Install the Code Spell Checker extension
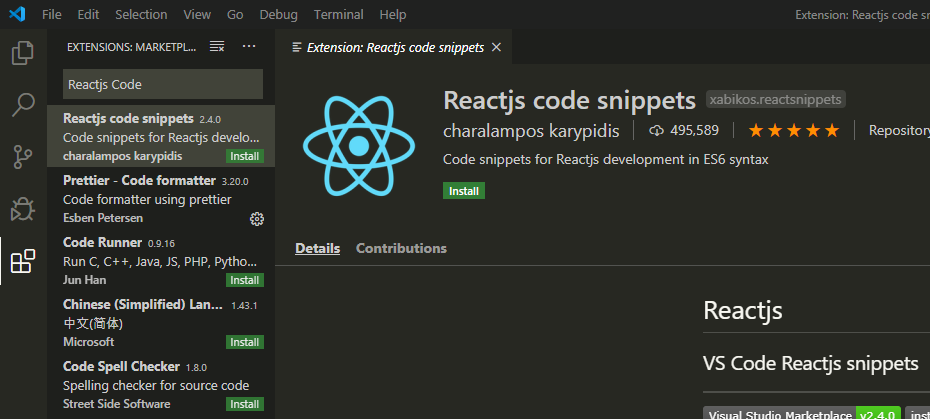Viewport: 930px width, 419px height. pos(244,404)
